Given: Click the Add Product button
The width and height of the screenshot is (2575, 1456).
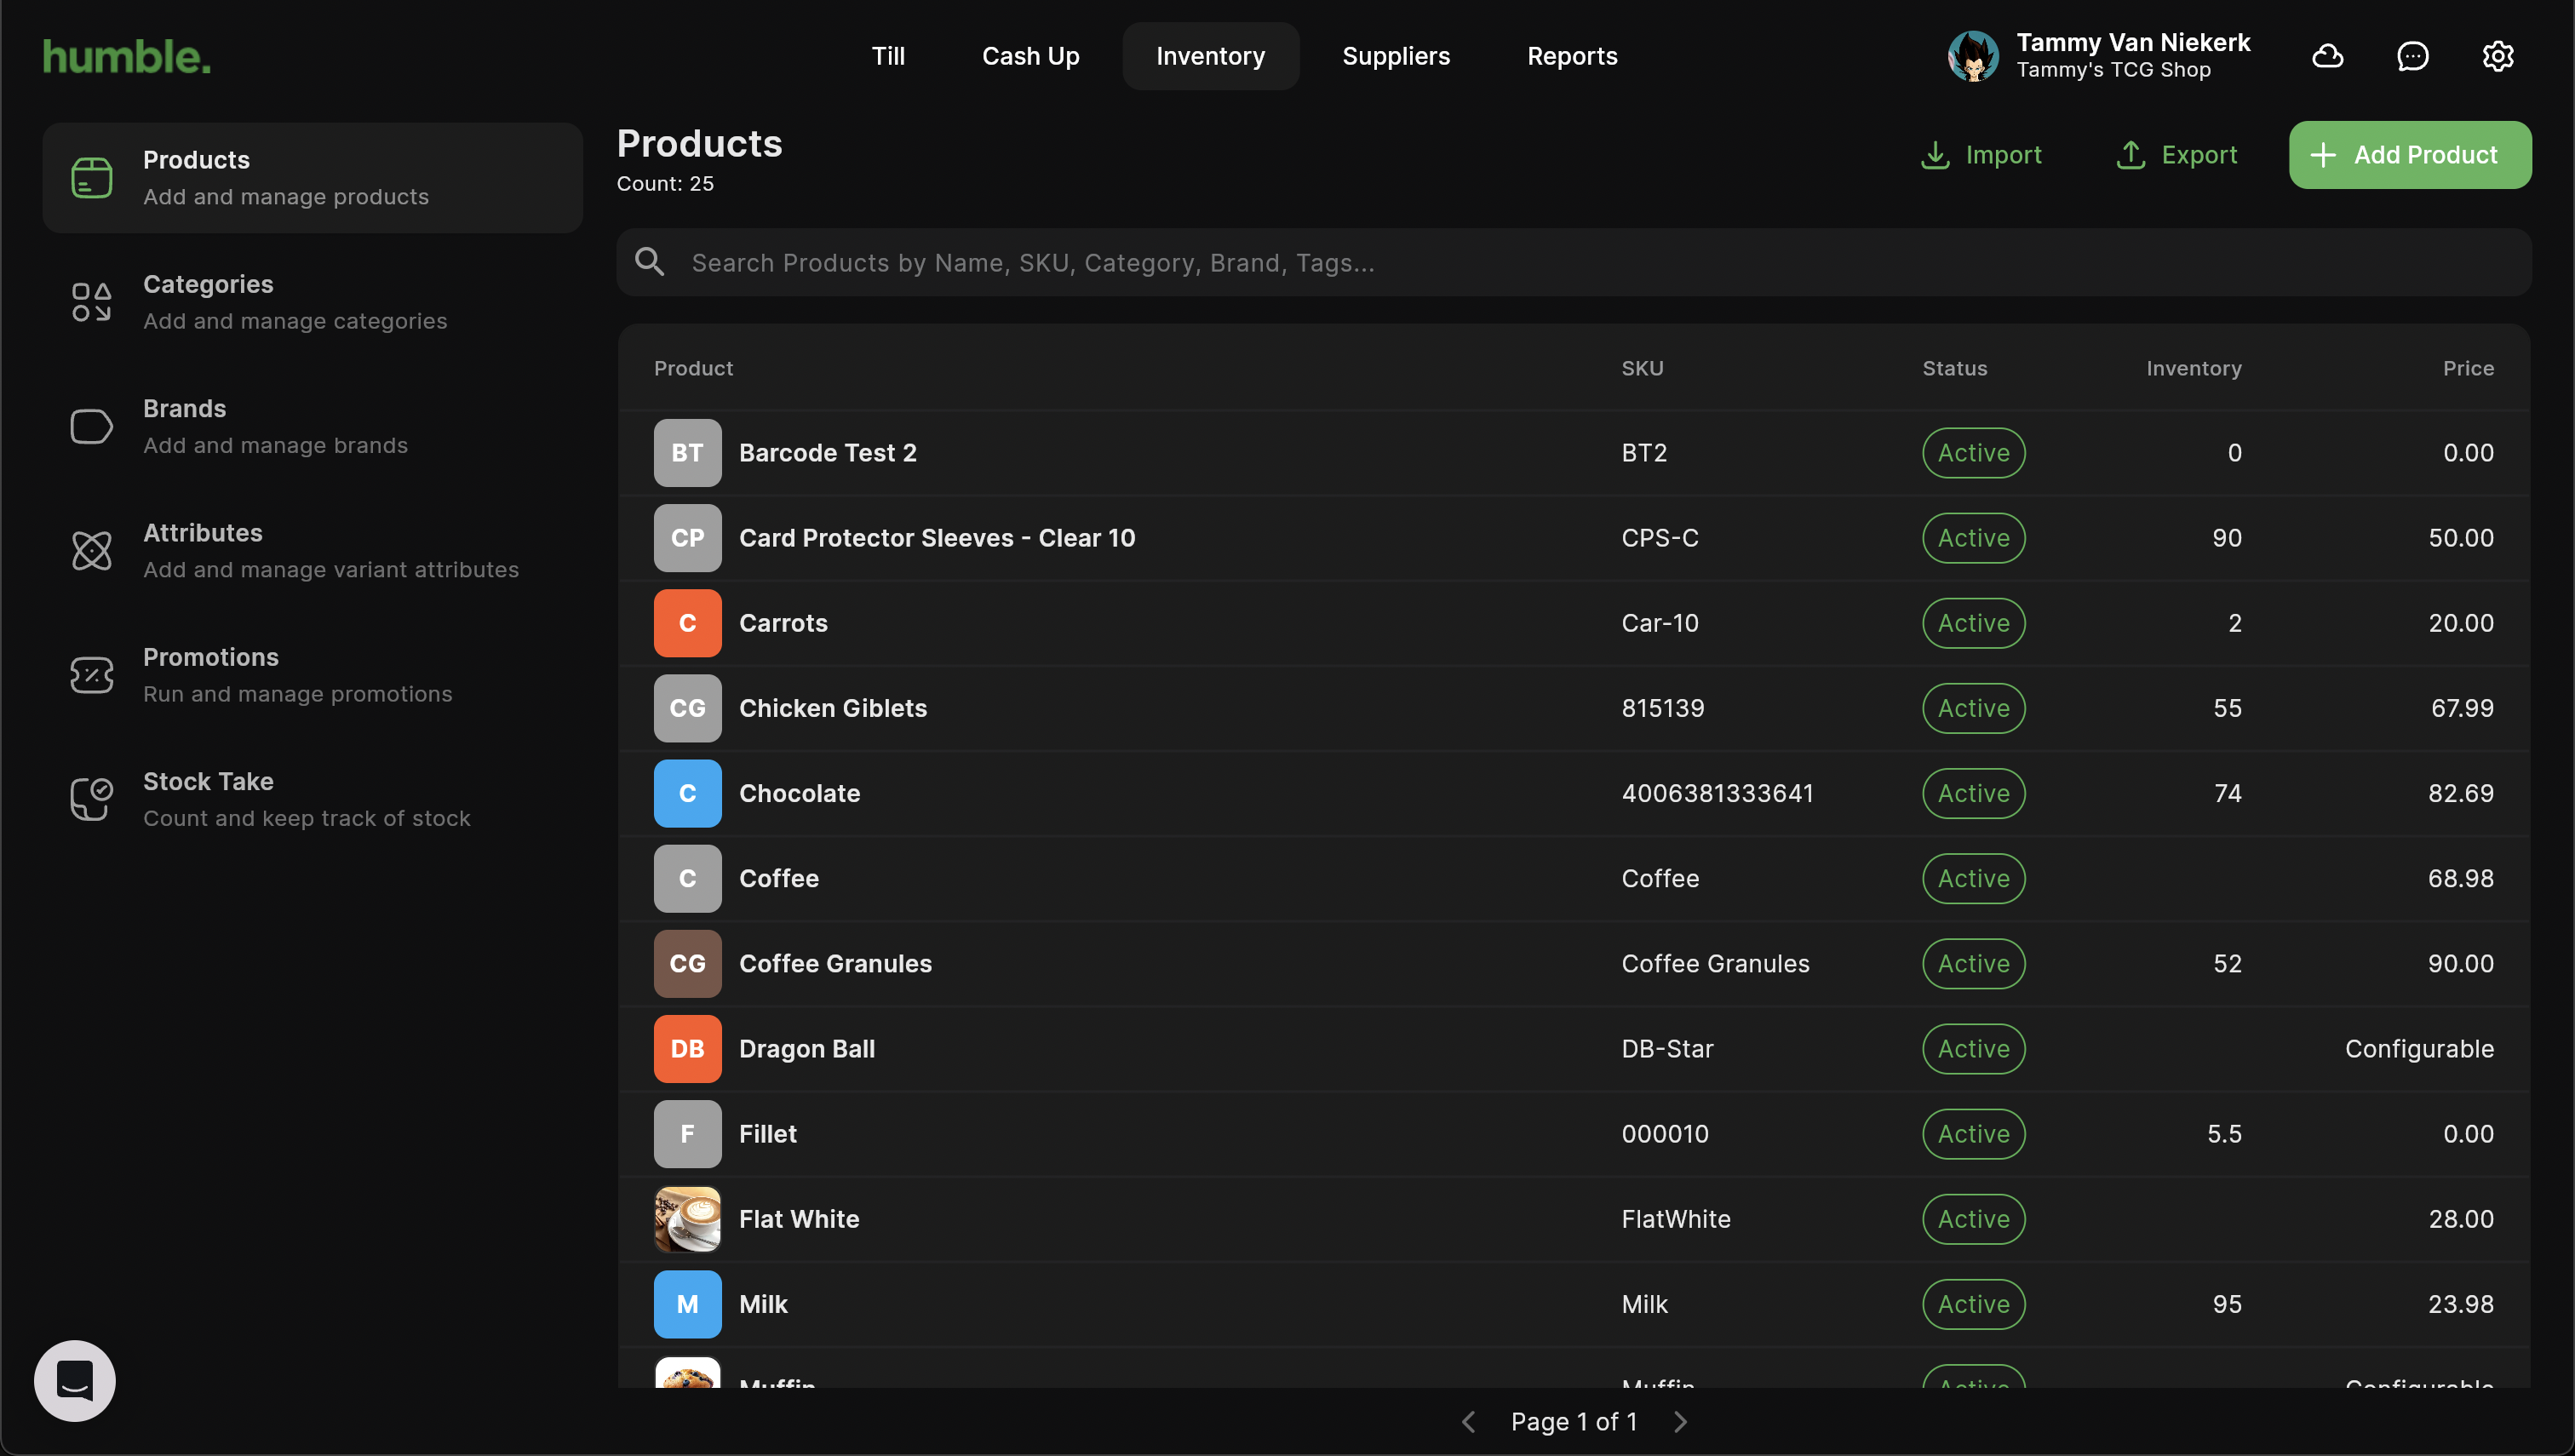Looking at the screenshot, I should [2409, 155].
